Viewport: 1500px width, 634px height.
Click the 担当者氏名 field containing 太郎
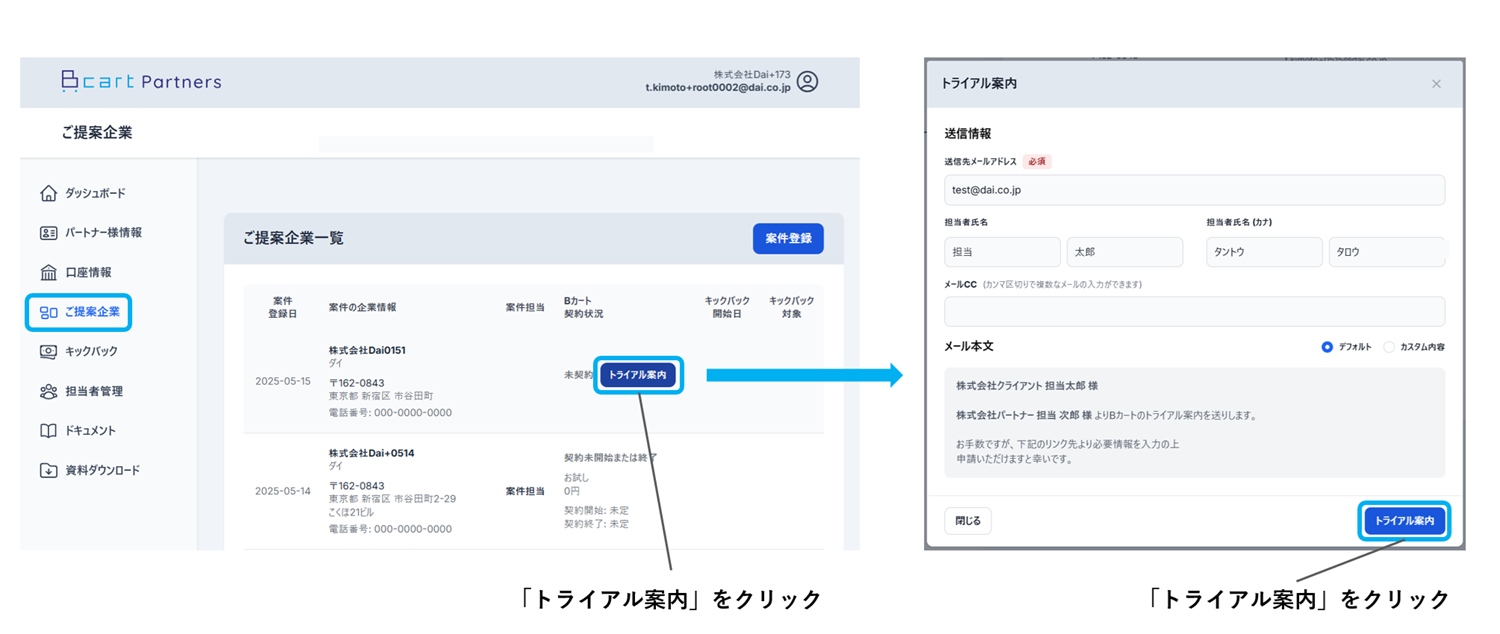[1125, 252]
